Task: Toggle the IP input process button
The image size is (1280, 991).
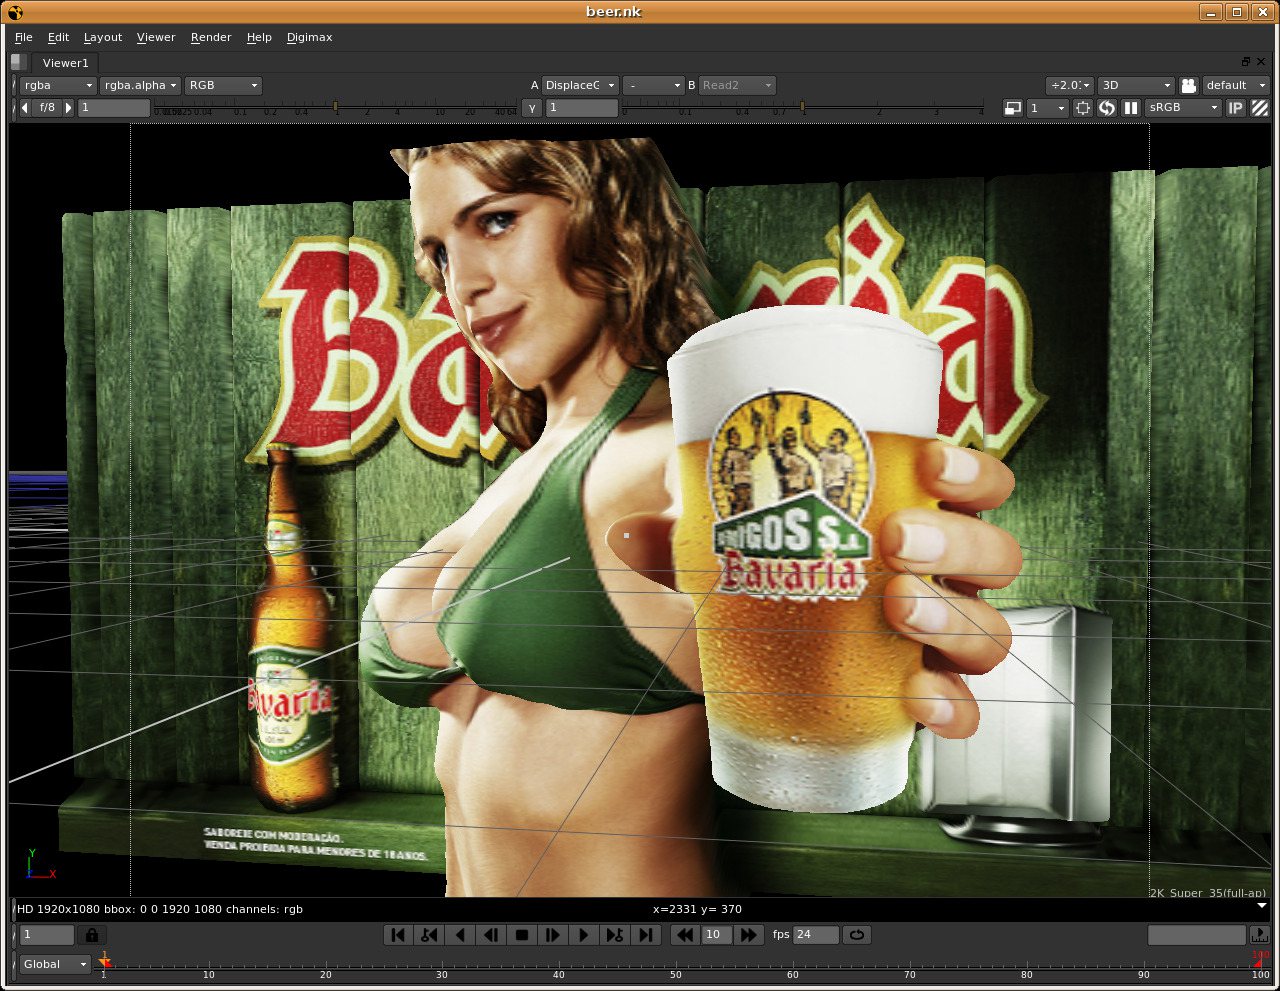Action: coord(1236,108)
